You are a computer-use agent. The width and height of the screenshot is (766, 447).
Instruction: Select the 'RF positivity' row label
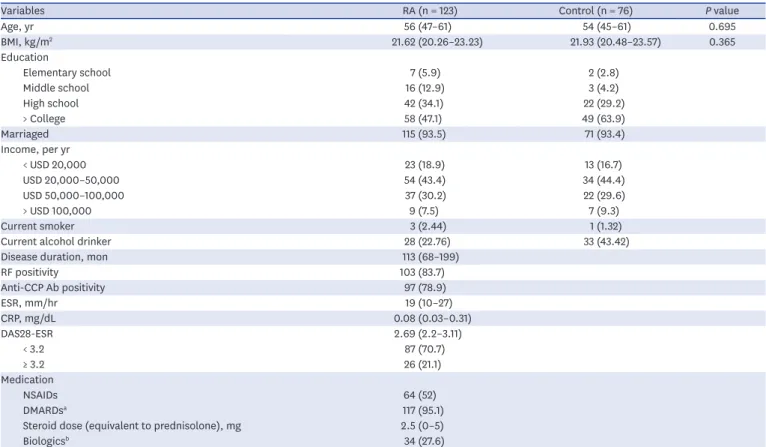pos(29,273)
